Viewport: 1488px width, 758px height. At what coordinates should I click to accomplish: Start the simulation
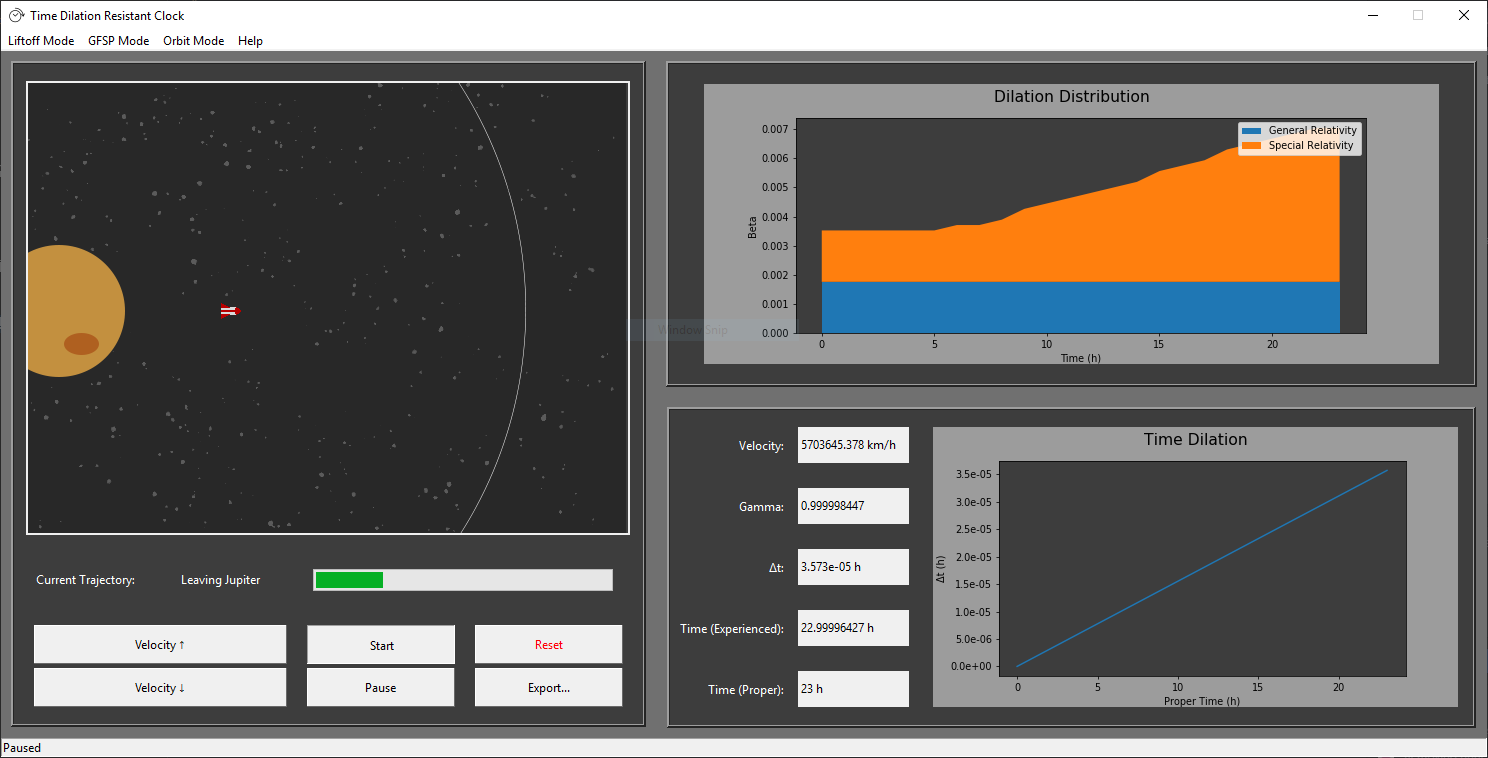pyautogui.click(x=381, y=645)
